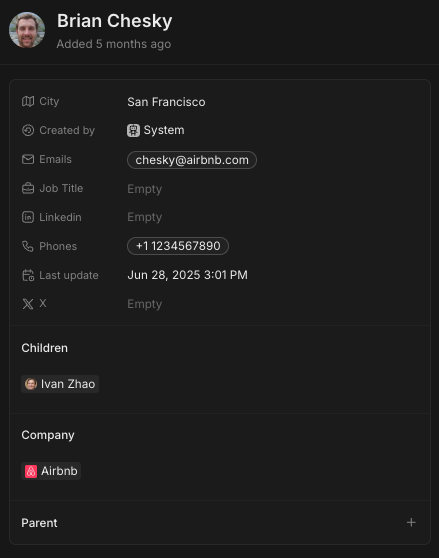
Task: Click the Last update calendar icon
Action: pyautogui.click(x=28, y=275)
